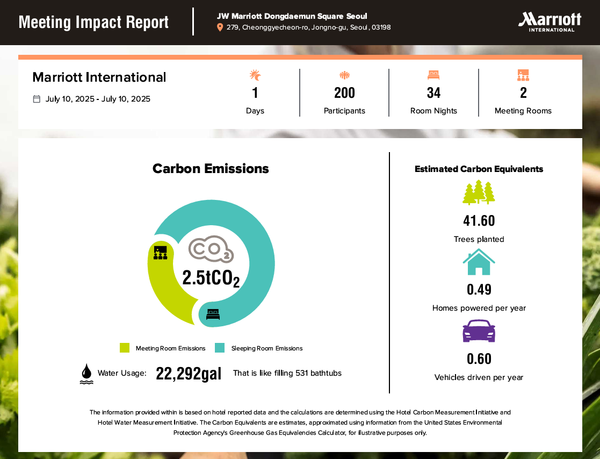The width and height of the screenshot is (600, 459).
Task: Click the Trees planted label
Action: coord(479,239)
